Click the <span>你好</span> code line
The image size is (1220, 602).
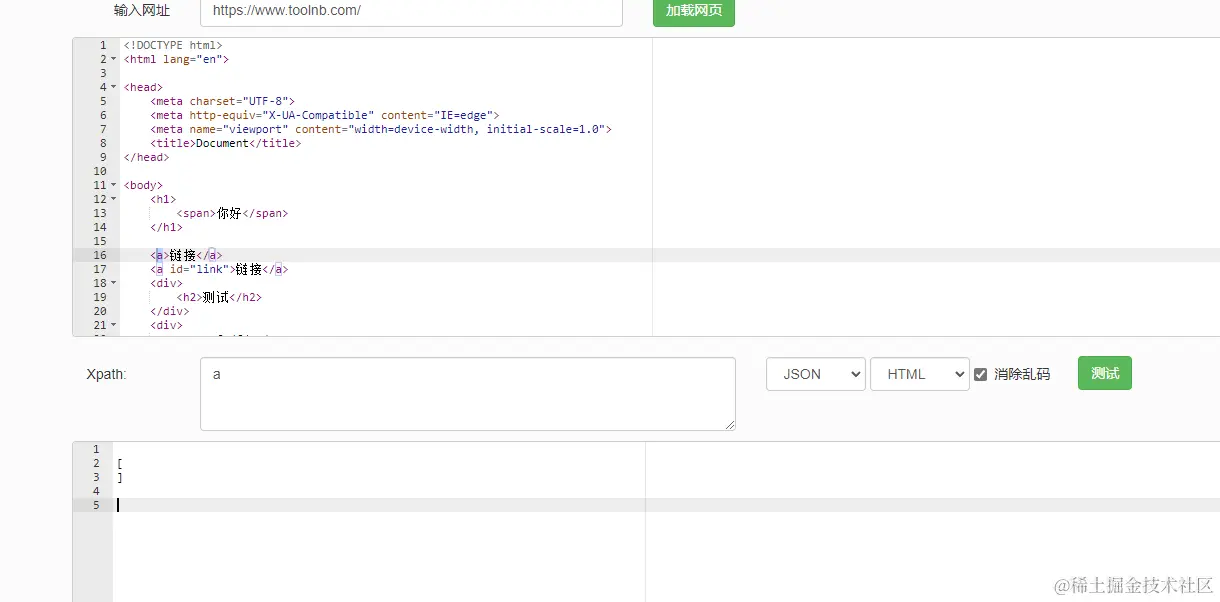(x=232, y=213)
